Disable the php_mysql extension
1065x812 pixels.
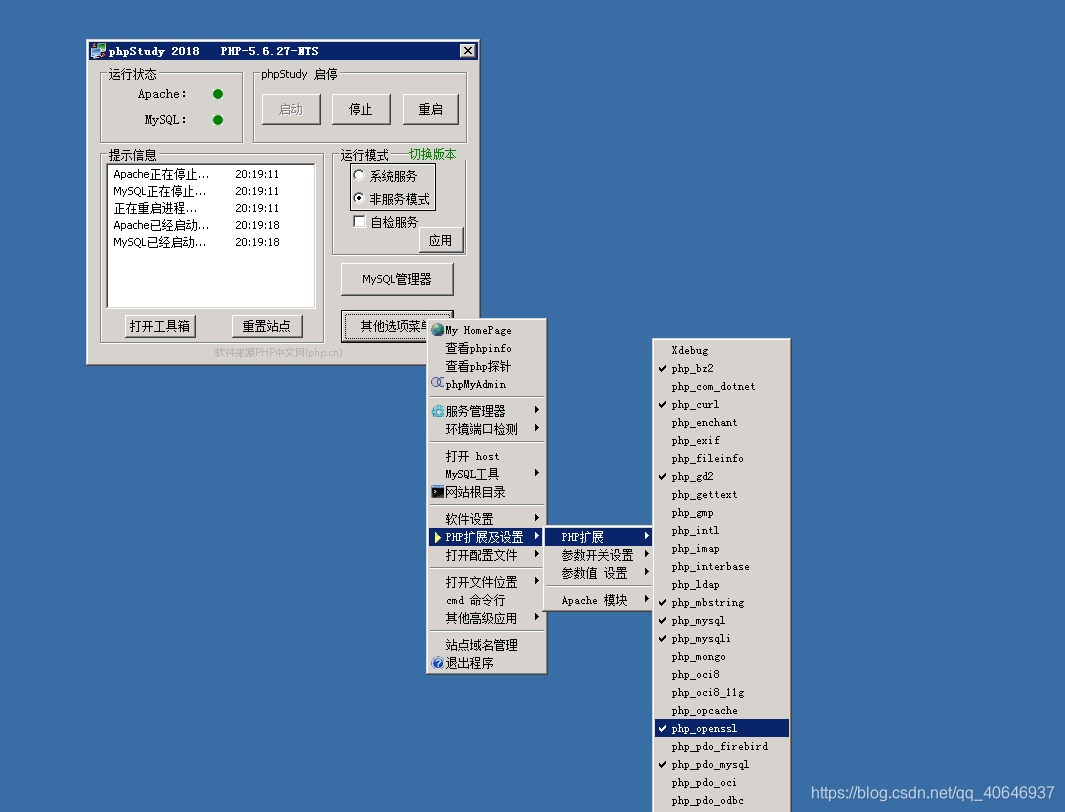(x=721, y=621)
